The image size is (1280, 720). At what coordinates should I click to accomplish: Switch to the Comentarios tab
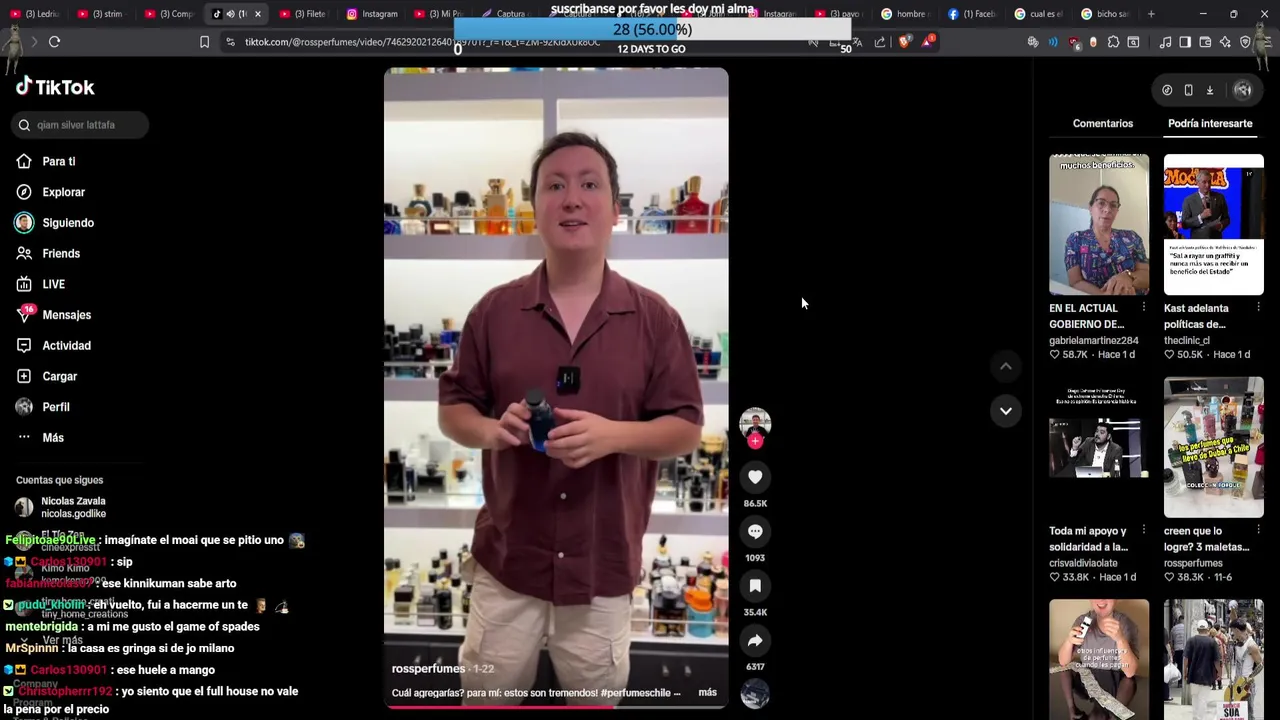pyautogui.click(x=1103, y=123)
